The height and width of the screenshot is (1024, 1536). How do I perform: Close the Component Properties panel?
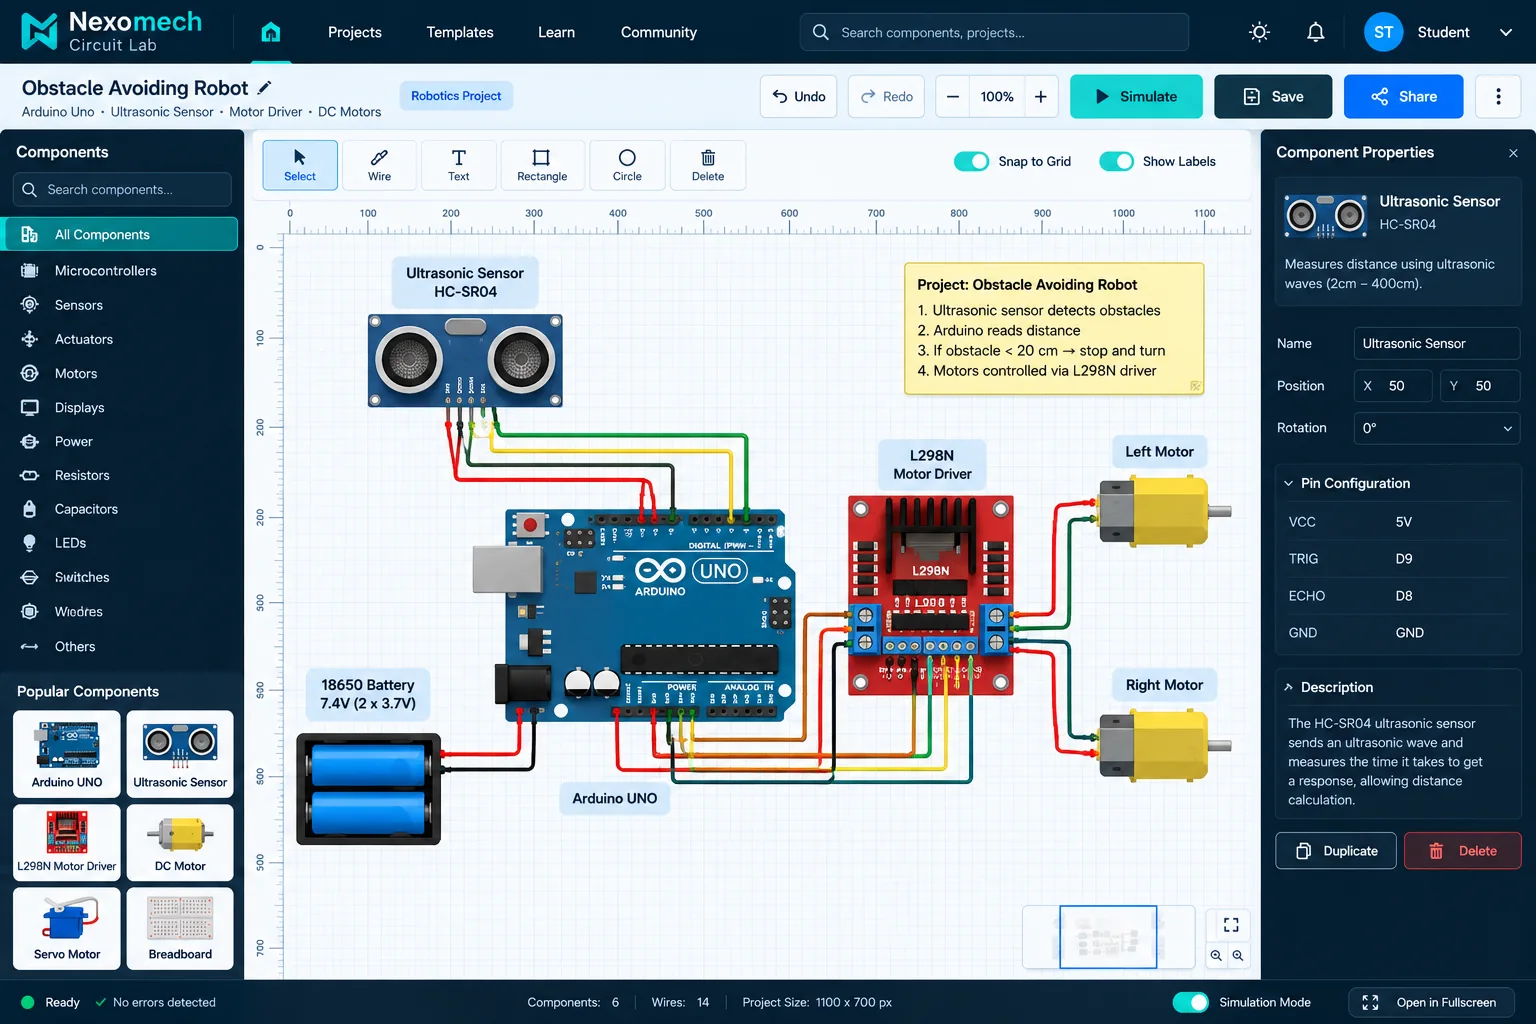click(1513, 153)
